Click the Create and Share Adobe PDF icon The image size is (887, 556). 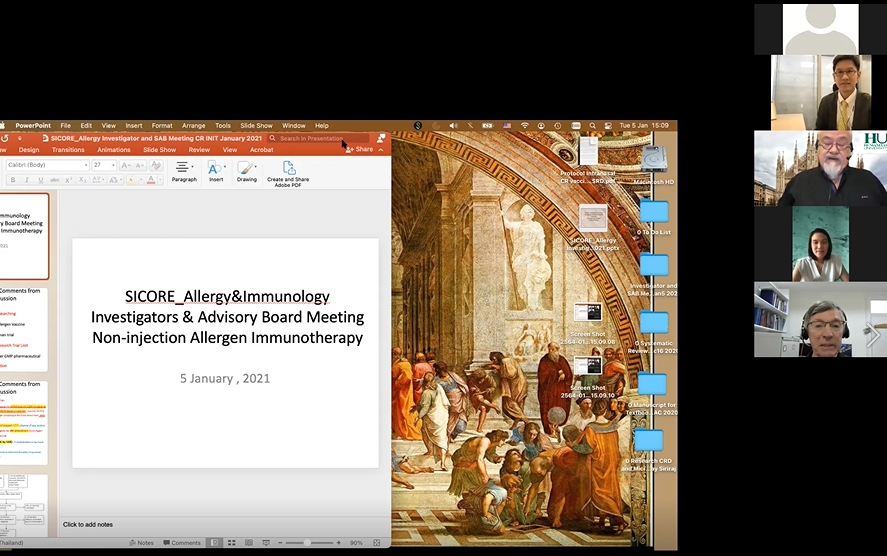(x=288, y=168)
